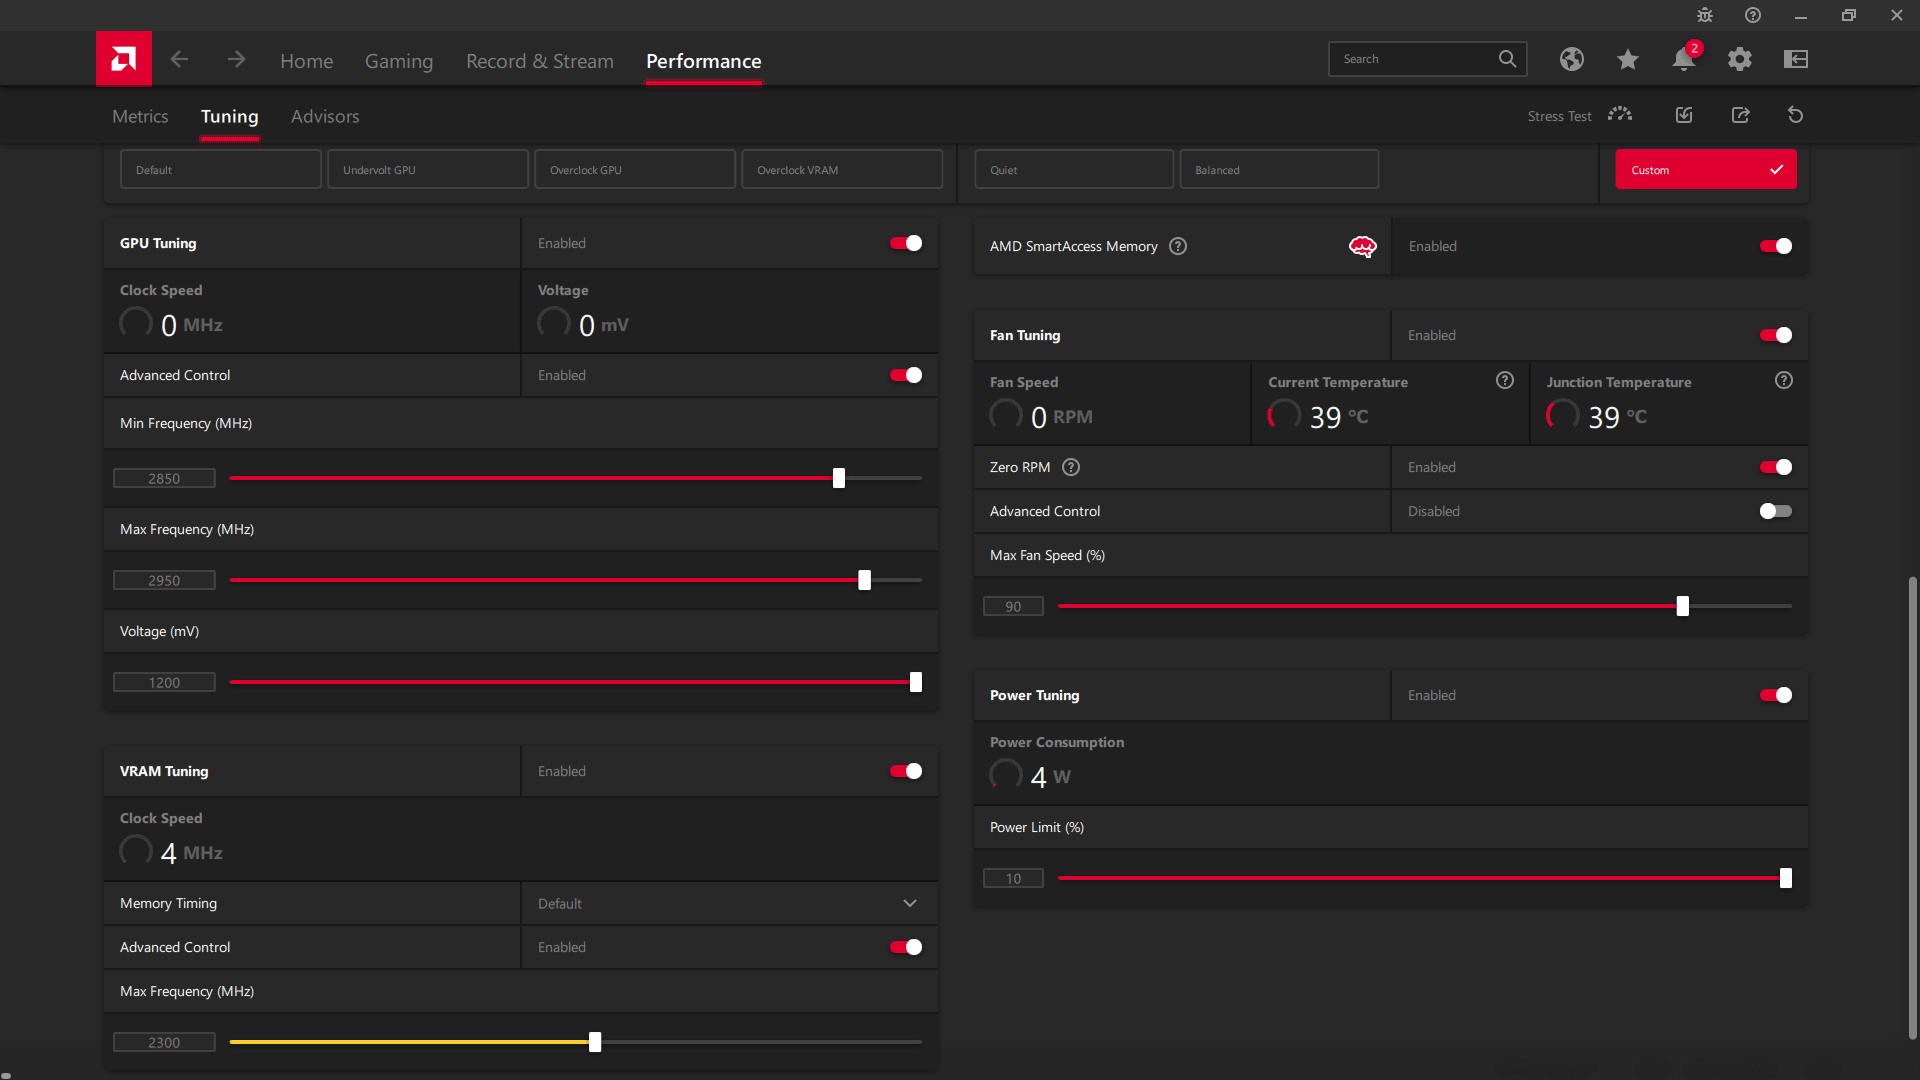The image size is (1920, 1080).
Task: Select the Undervolt GPU preset
Action: click(428, 169)
